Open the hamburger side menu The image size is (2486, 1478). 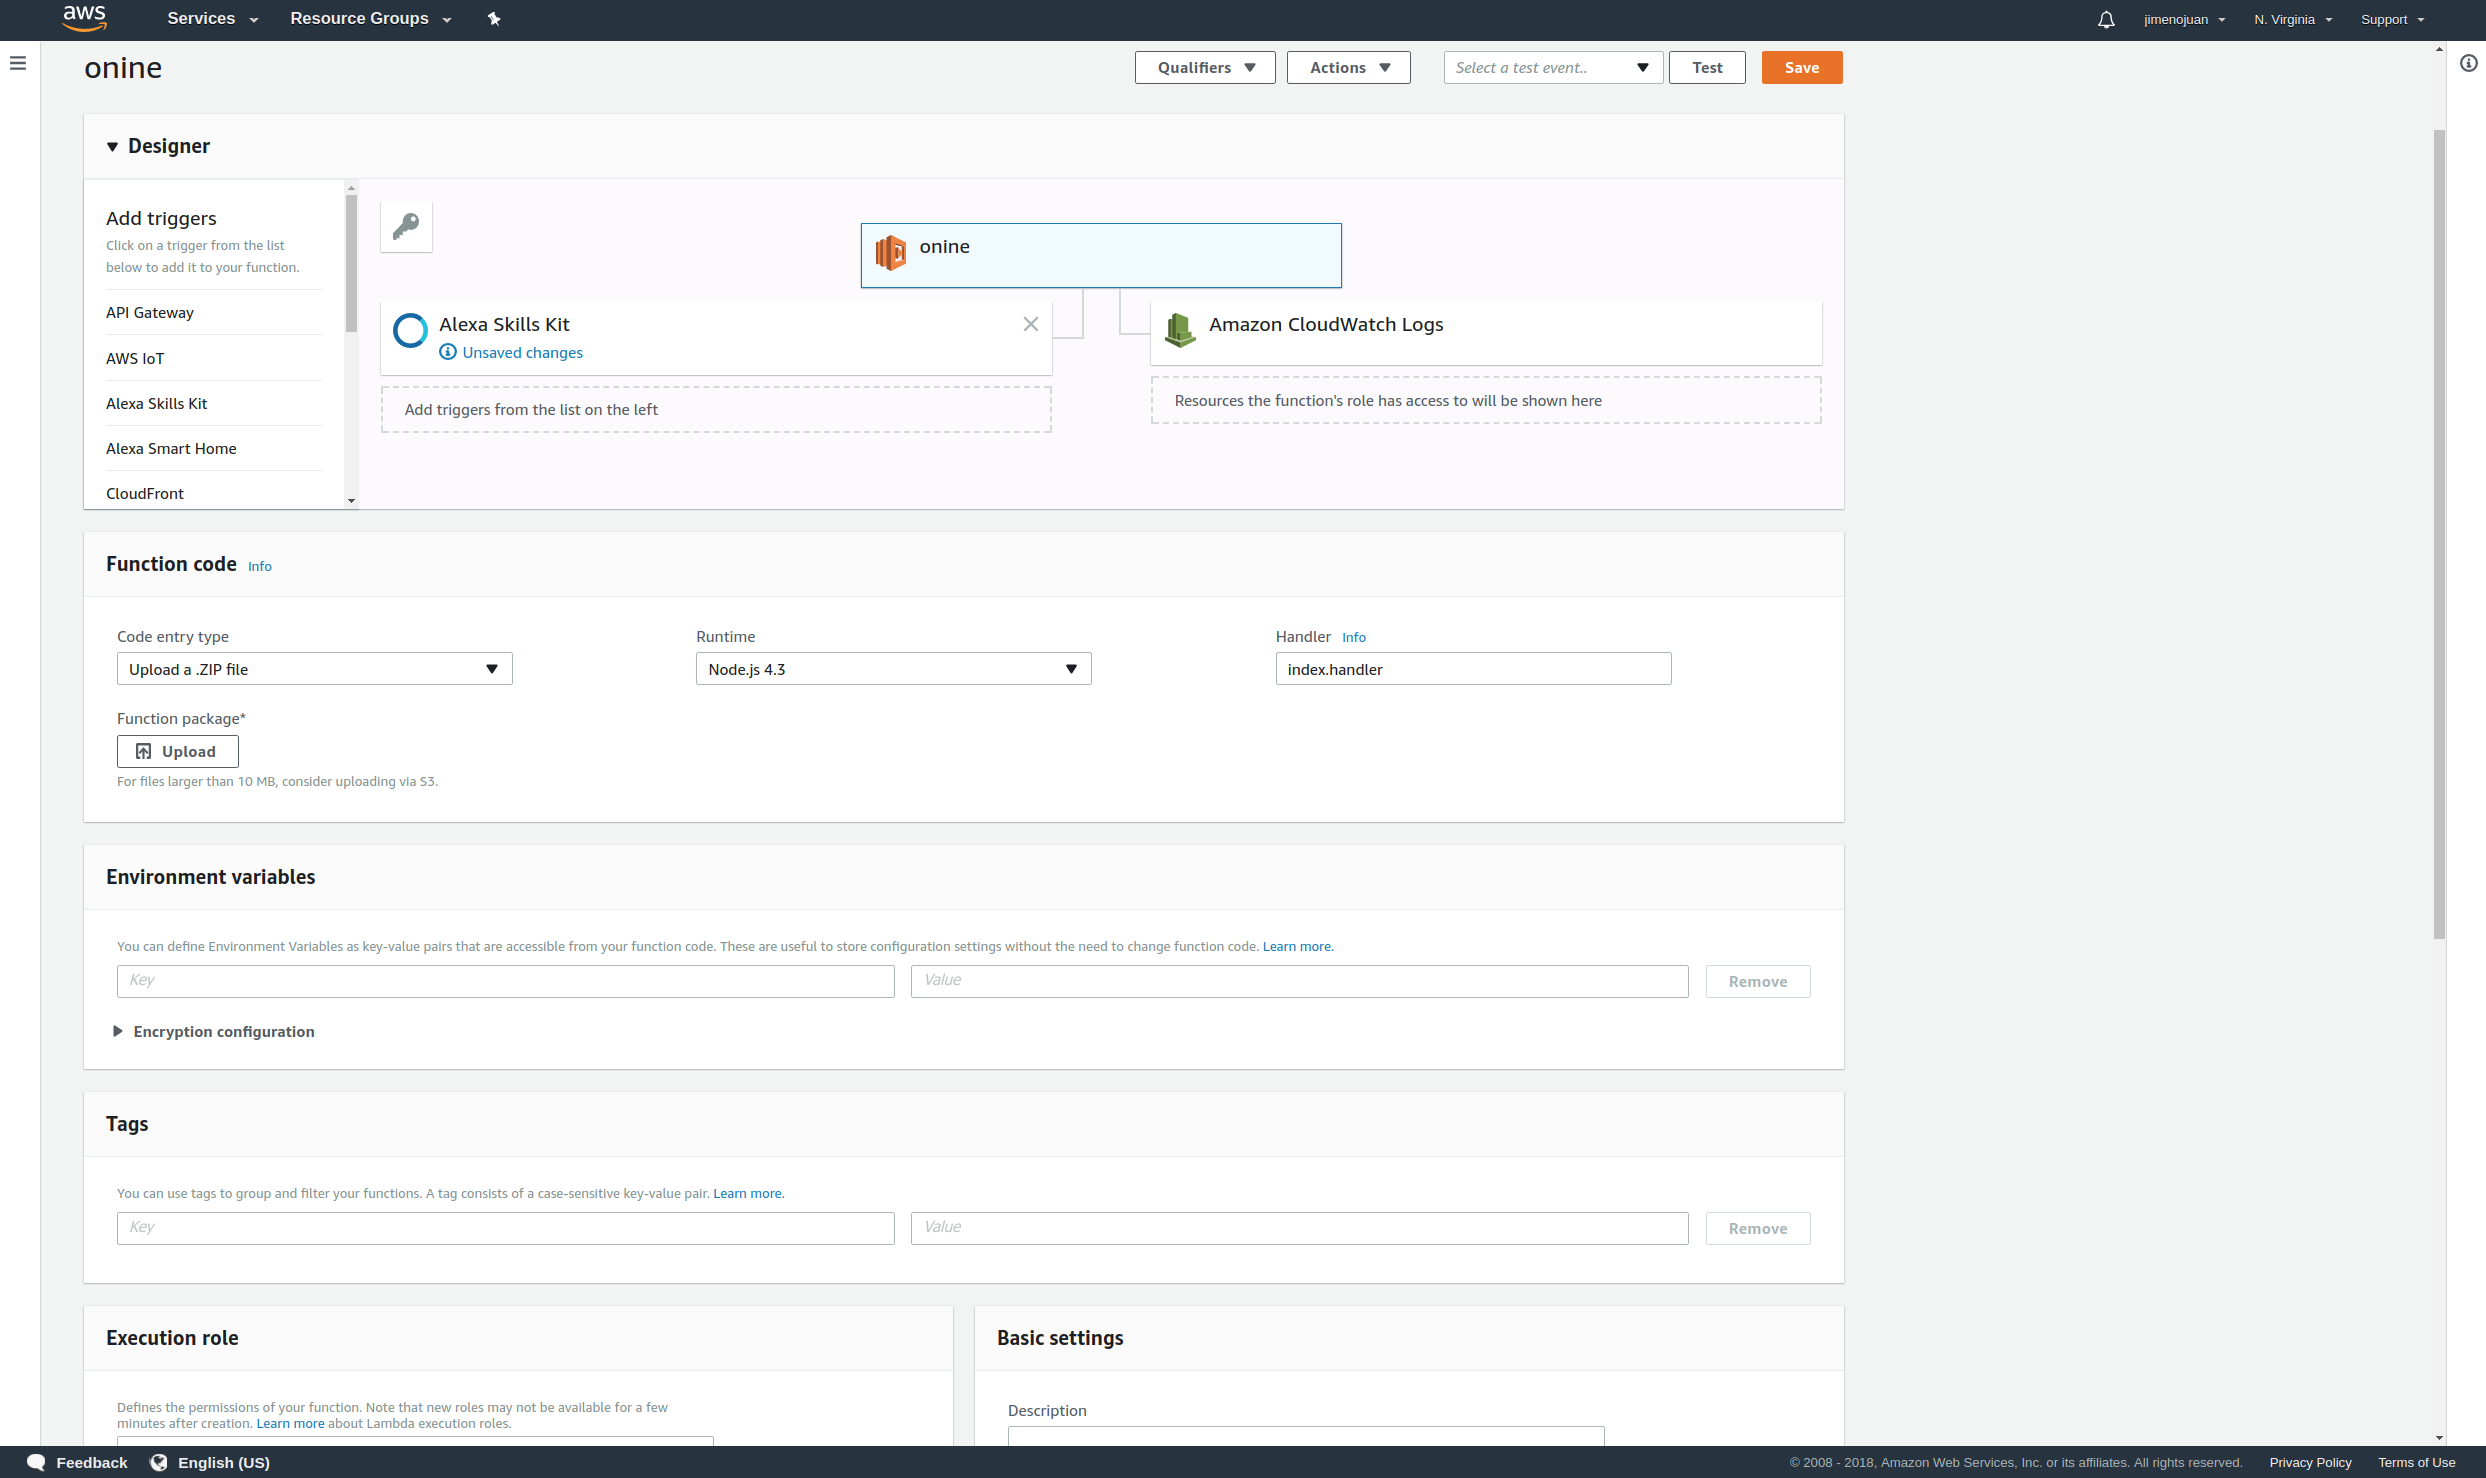pos(18,64)
